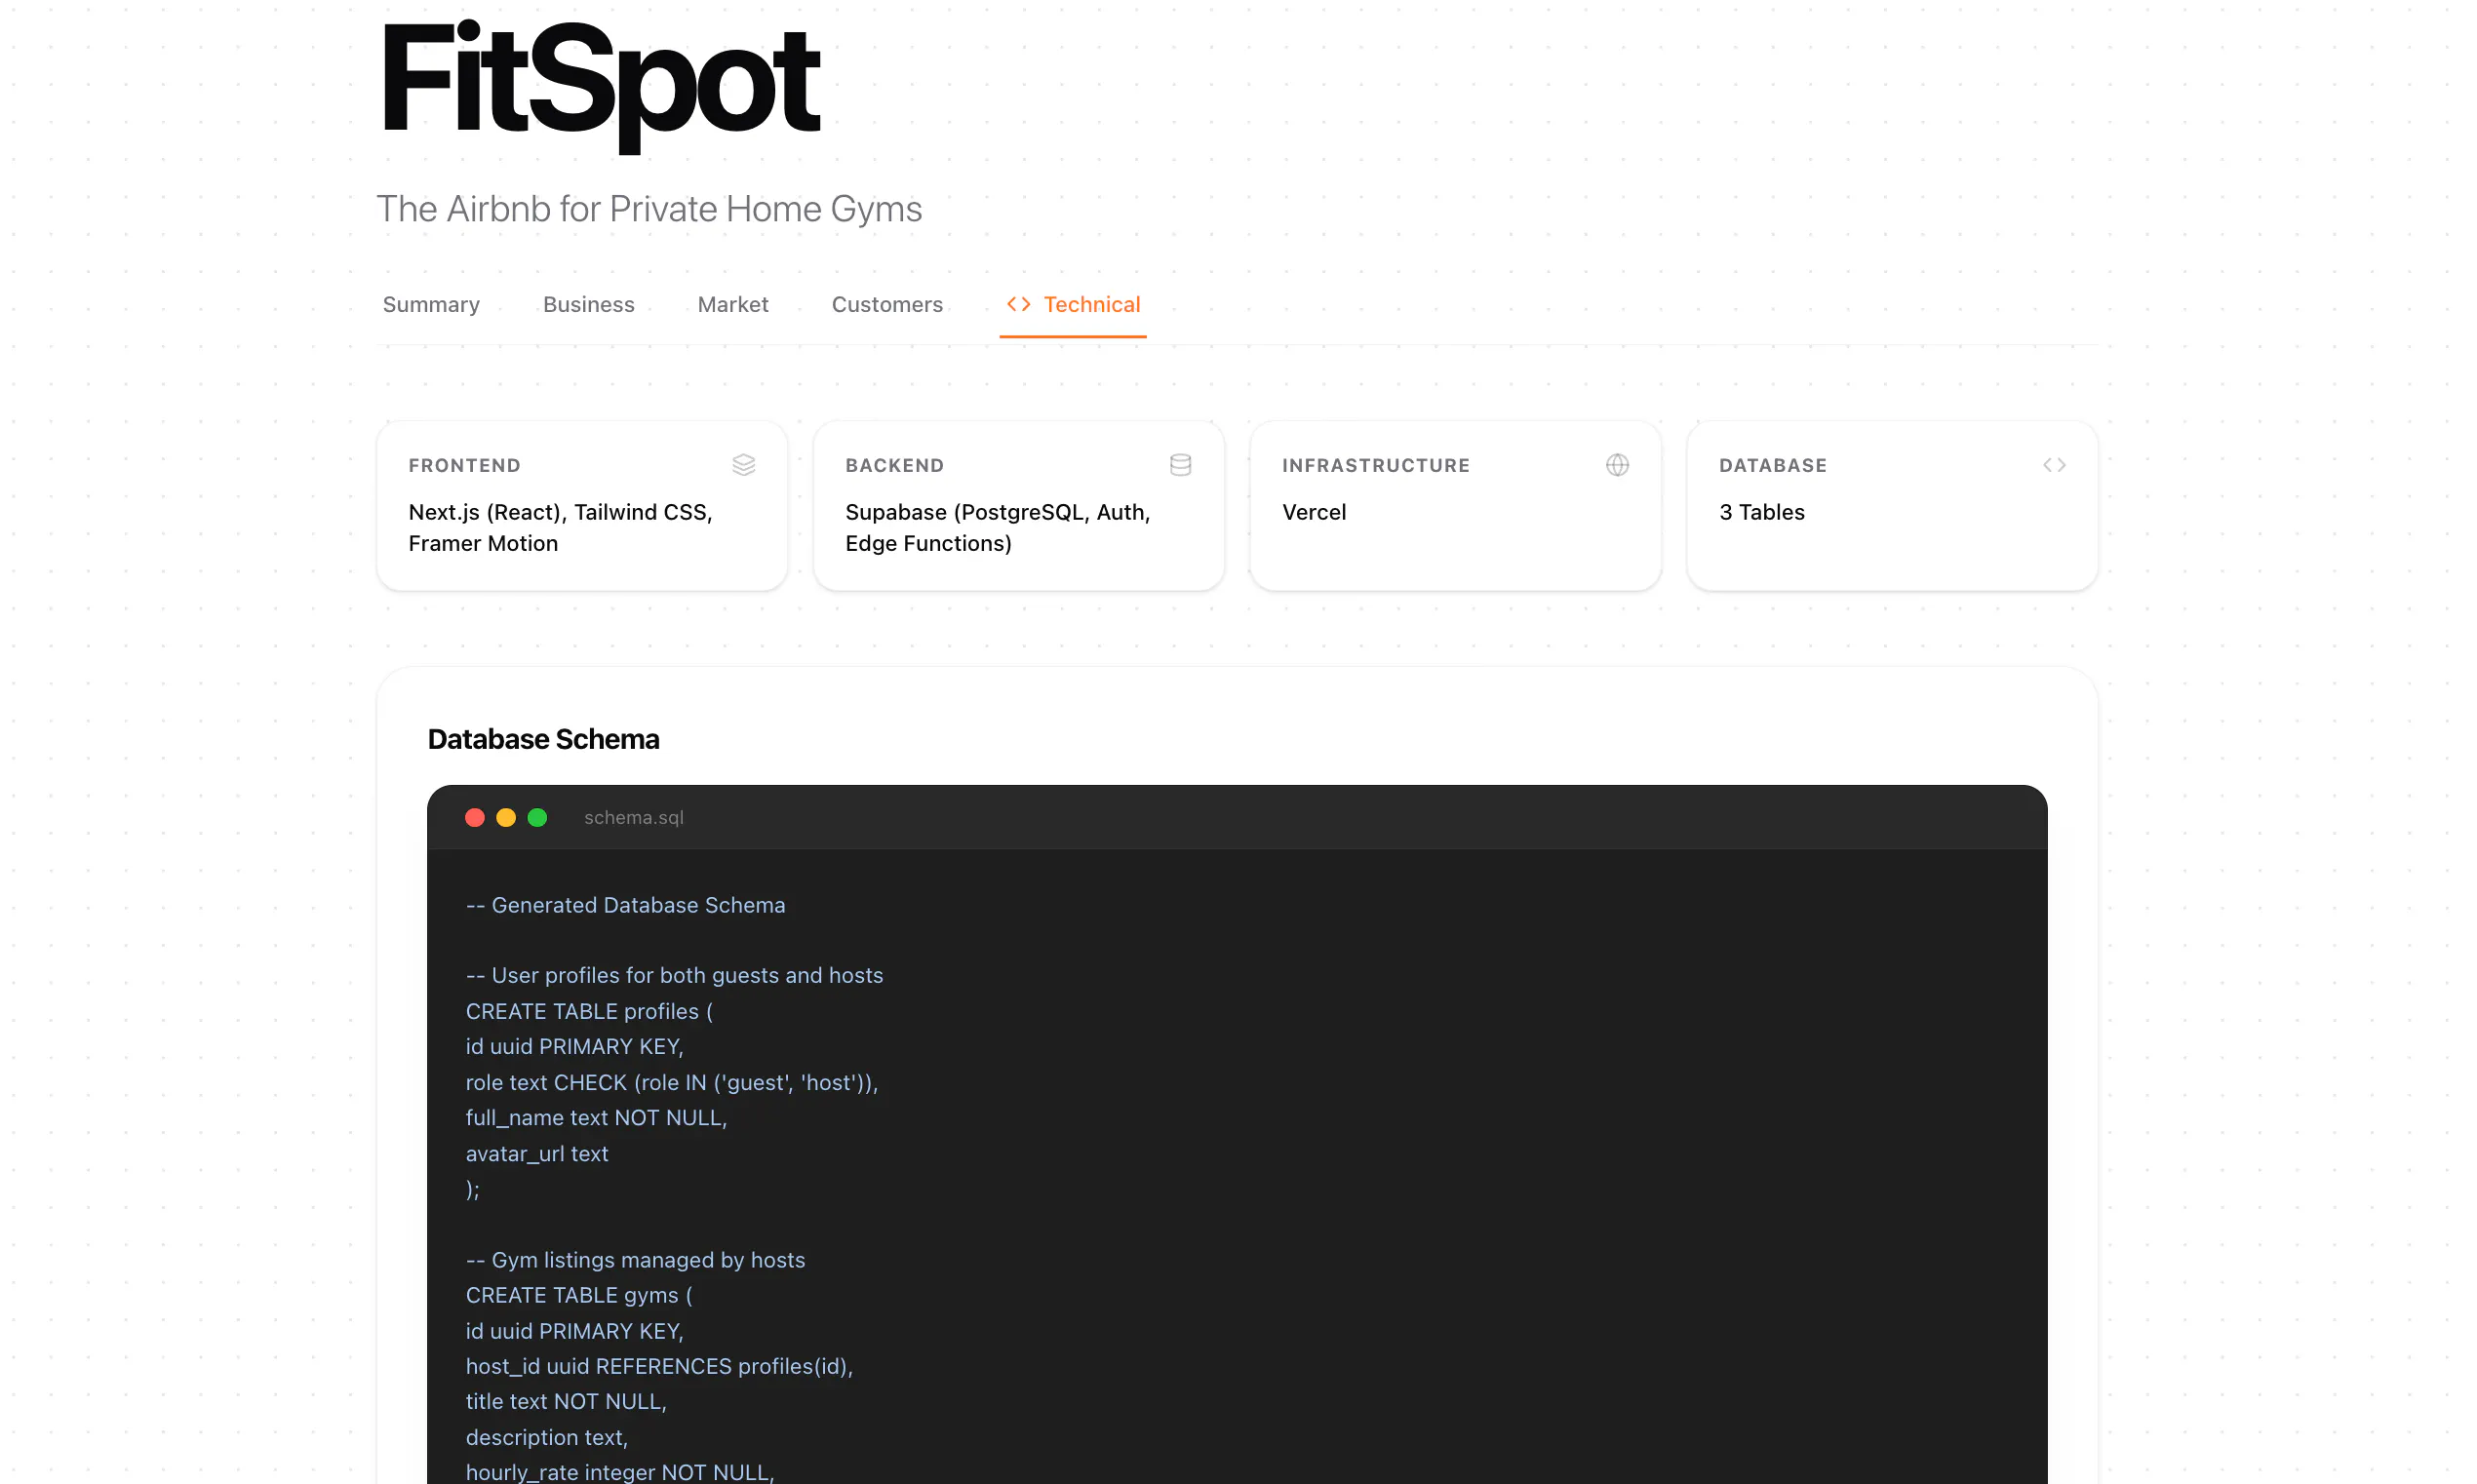This screenshot has width=2477, height=1484.
Task: Click the database icon in Backend card
Action: click(1180, 465)
